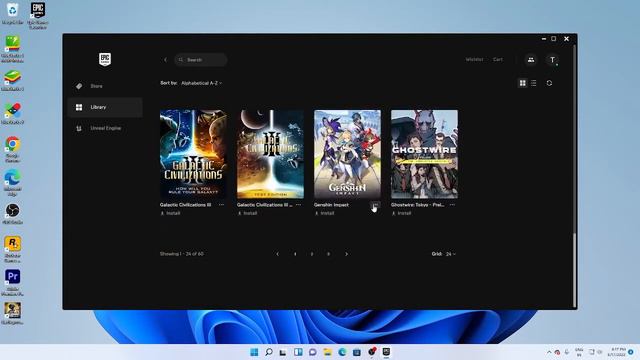Expand the Grid: 24 items dropdown
The width and height of the screenshot is (640, 360).
point(451,254)
